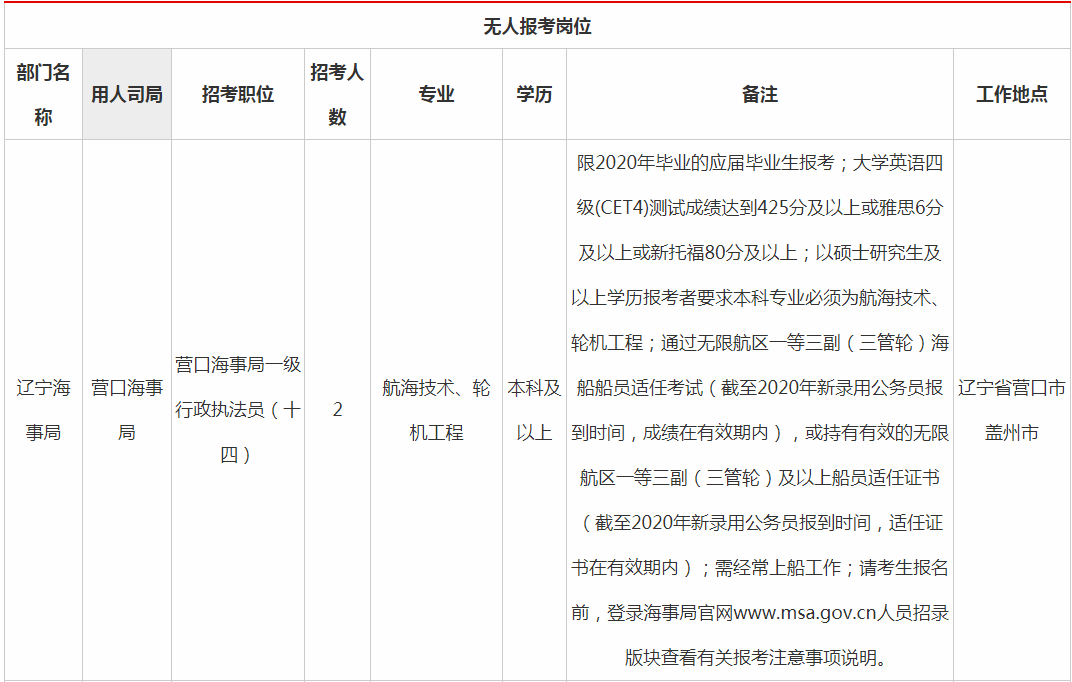Select the 辽宁海事局 department cell
This screenshot has width=1072, height=682.
click(43, 410)
